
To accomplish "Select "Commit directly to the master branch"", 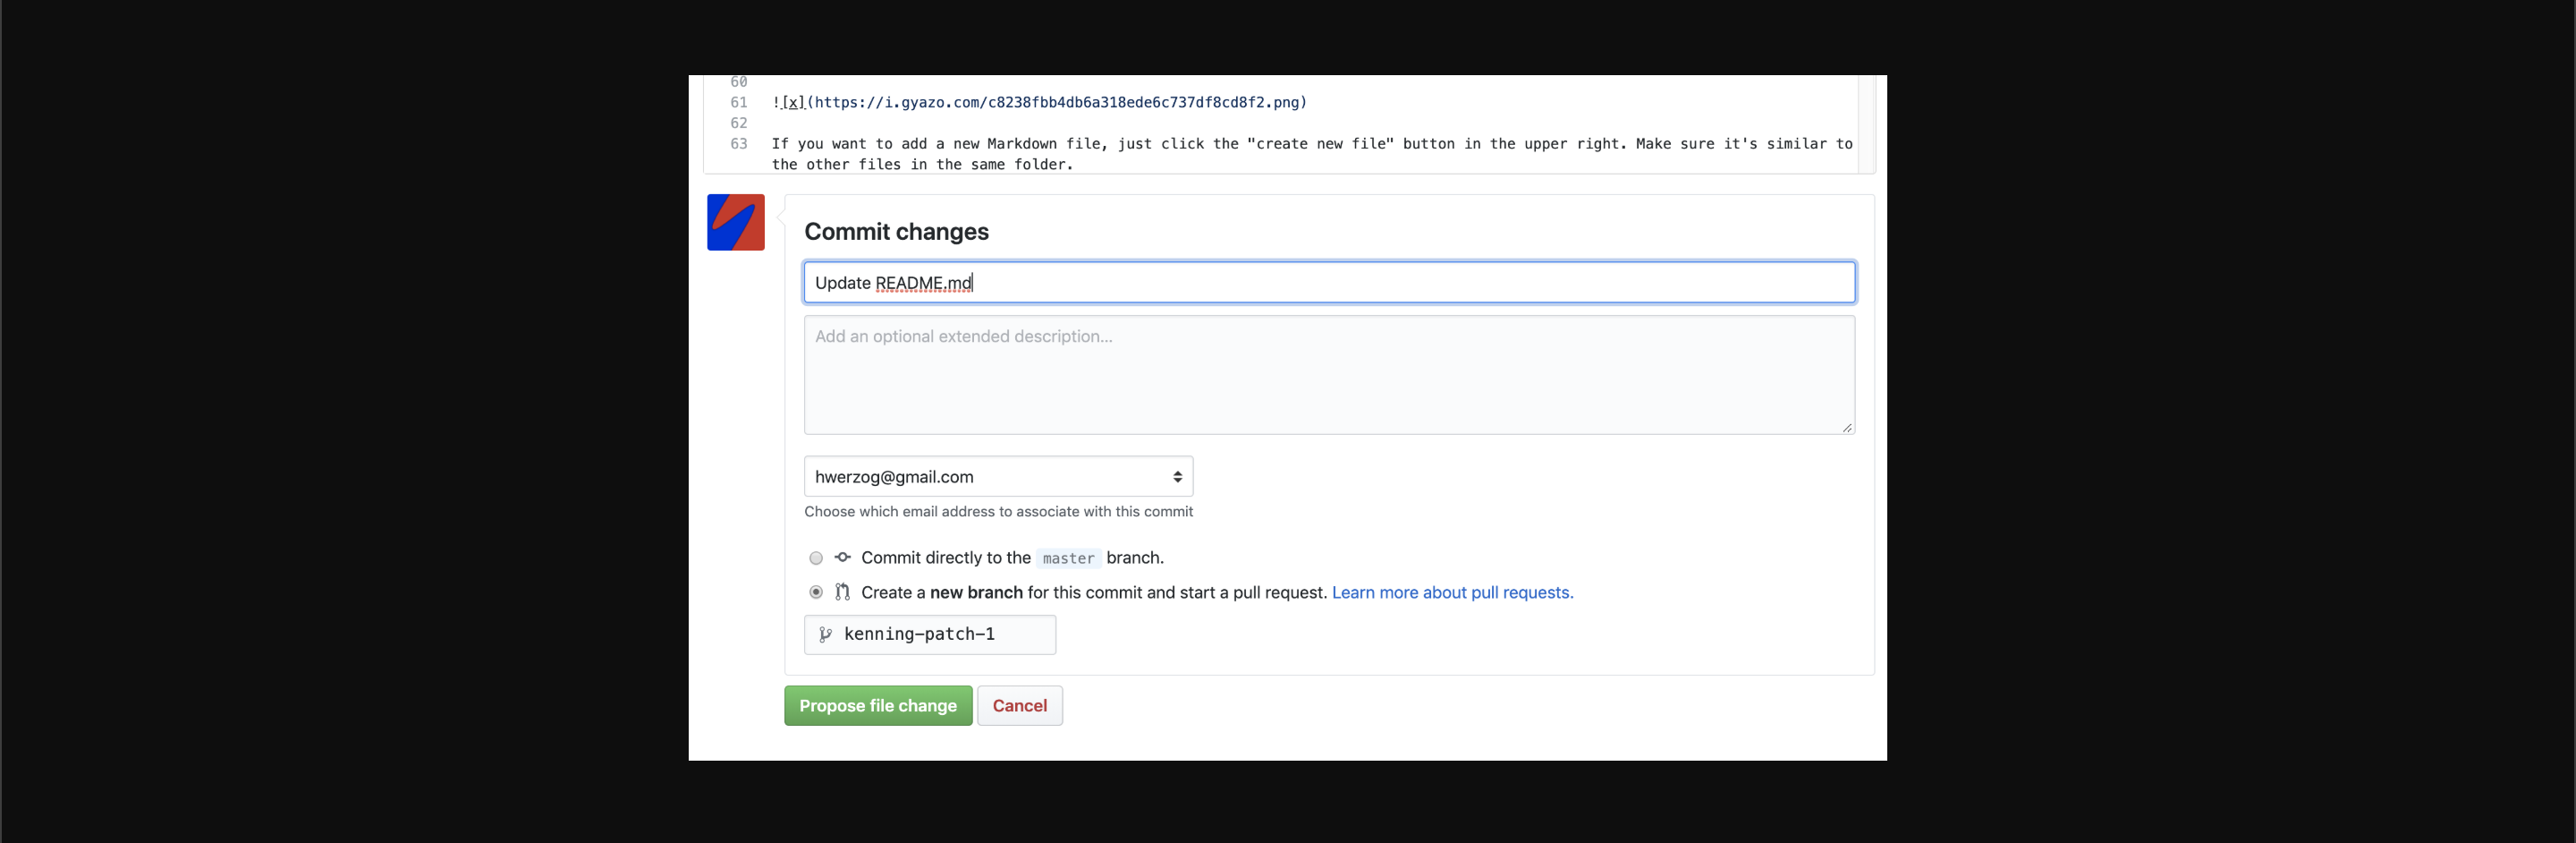I will (x=816, y=558).
